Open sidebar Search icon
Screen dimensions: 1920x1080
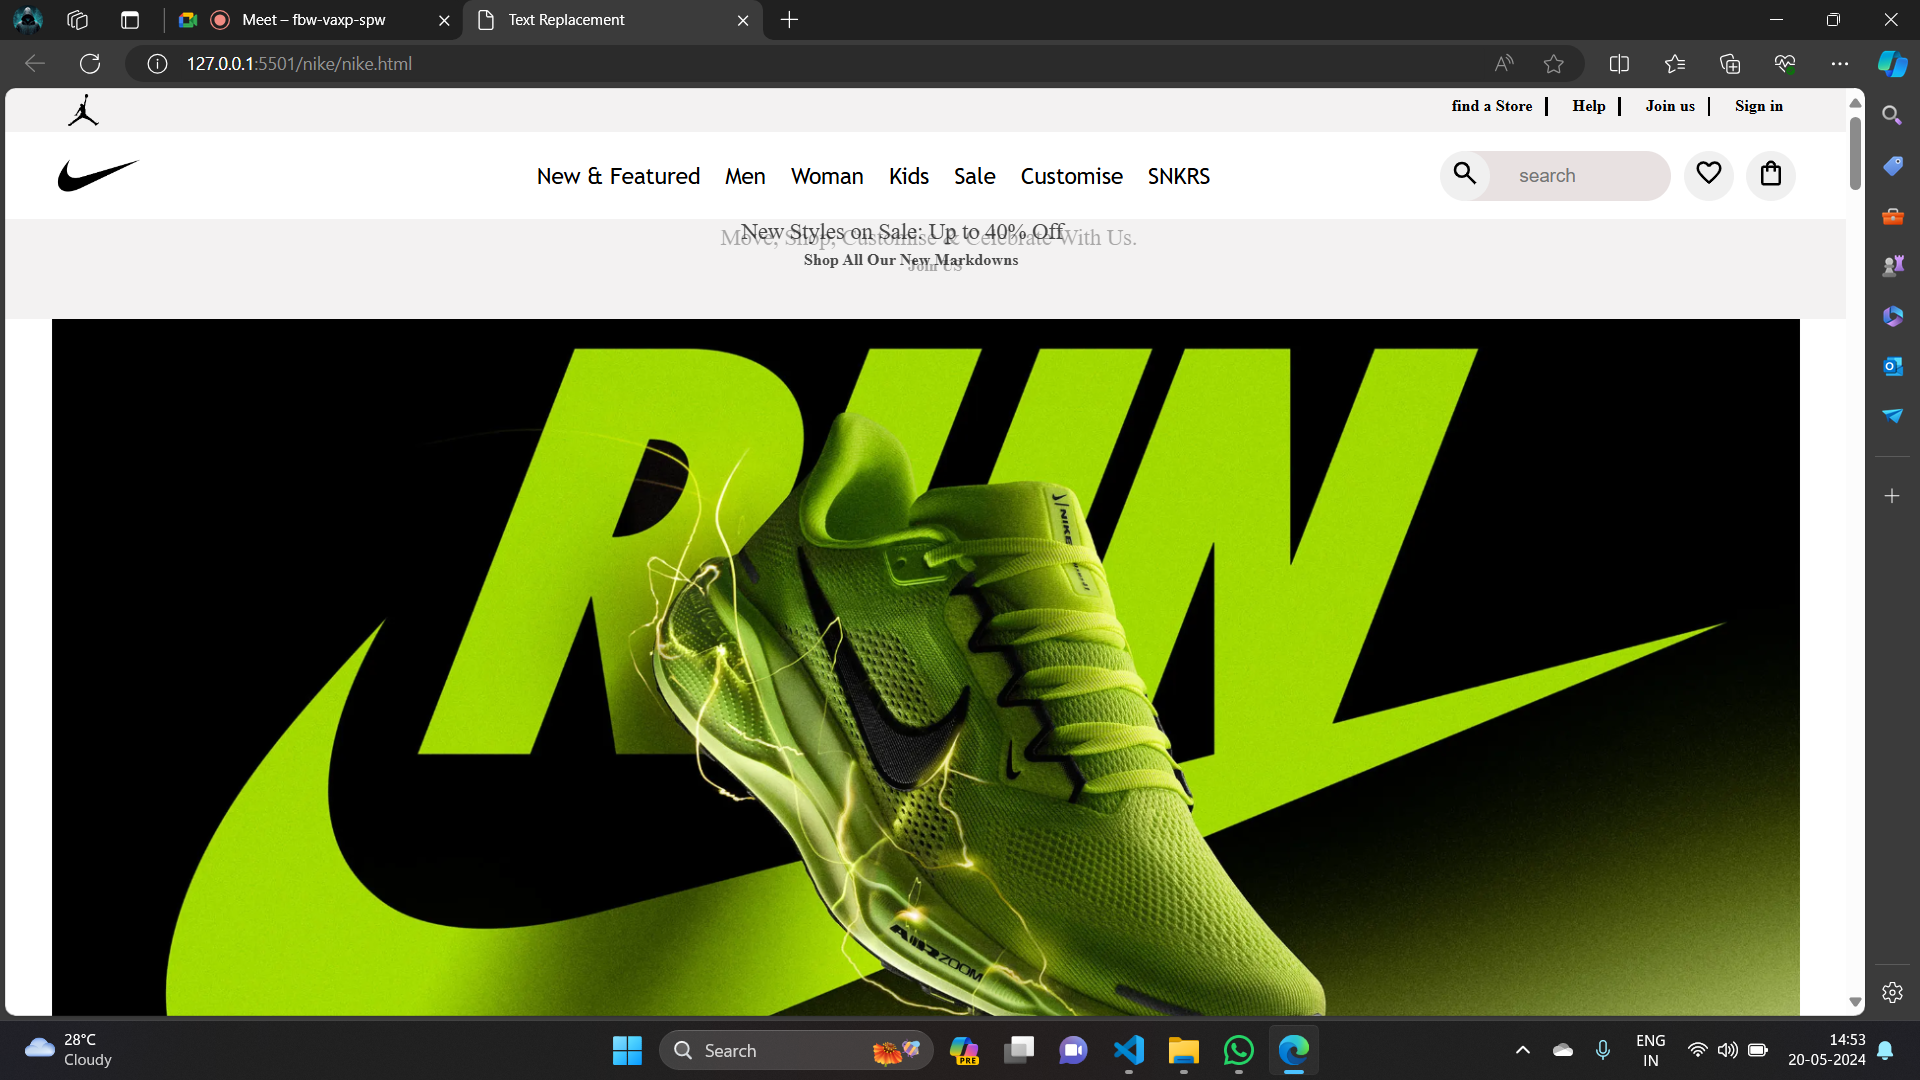tap(1892, 116)
